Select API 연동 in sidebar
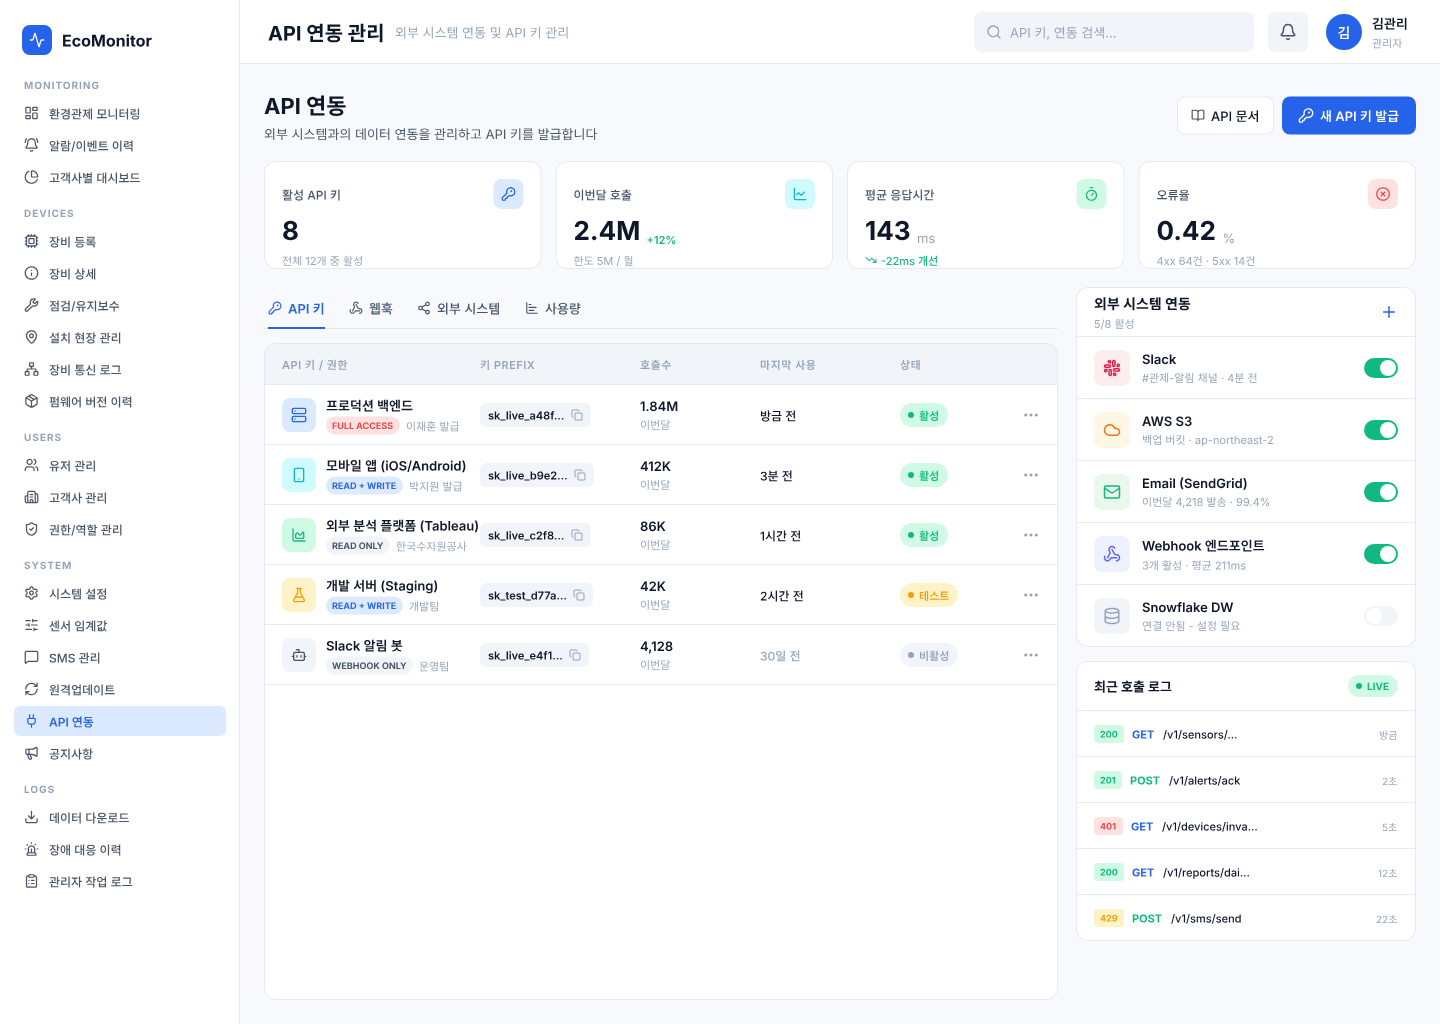Image resolution: width=1440 pixels, height=1024 pixels. click(x=120, y=722)
